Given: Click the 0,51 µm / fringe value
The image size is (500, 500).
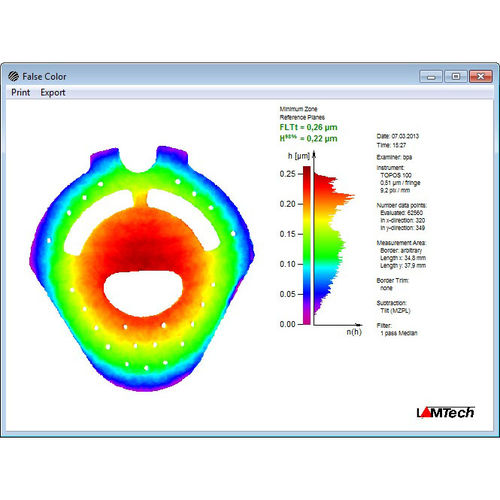Looking at the screenshot, I should (x=400, y=183).
